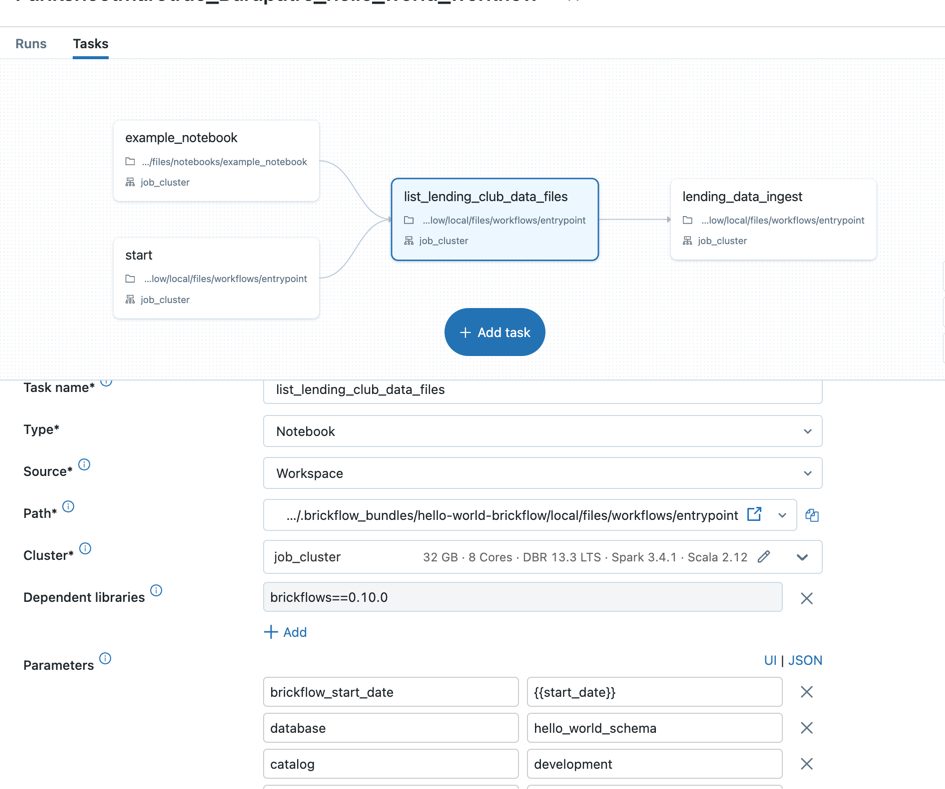Screen dimensions: 945x789
Task: Click the Add task button
Action: 495,332
